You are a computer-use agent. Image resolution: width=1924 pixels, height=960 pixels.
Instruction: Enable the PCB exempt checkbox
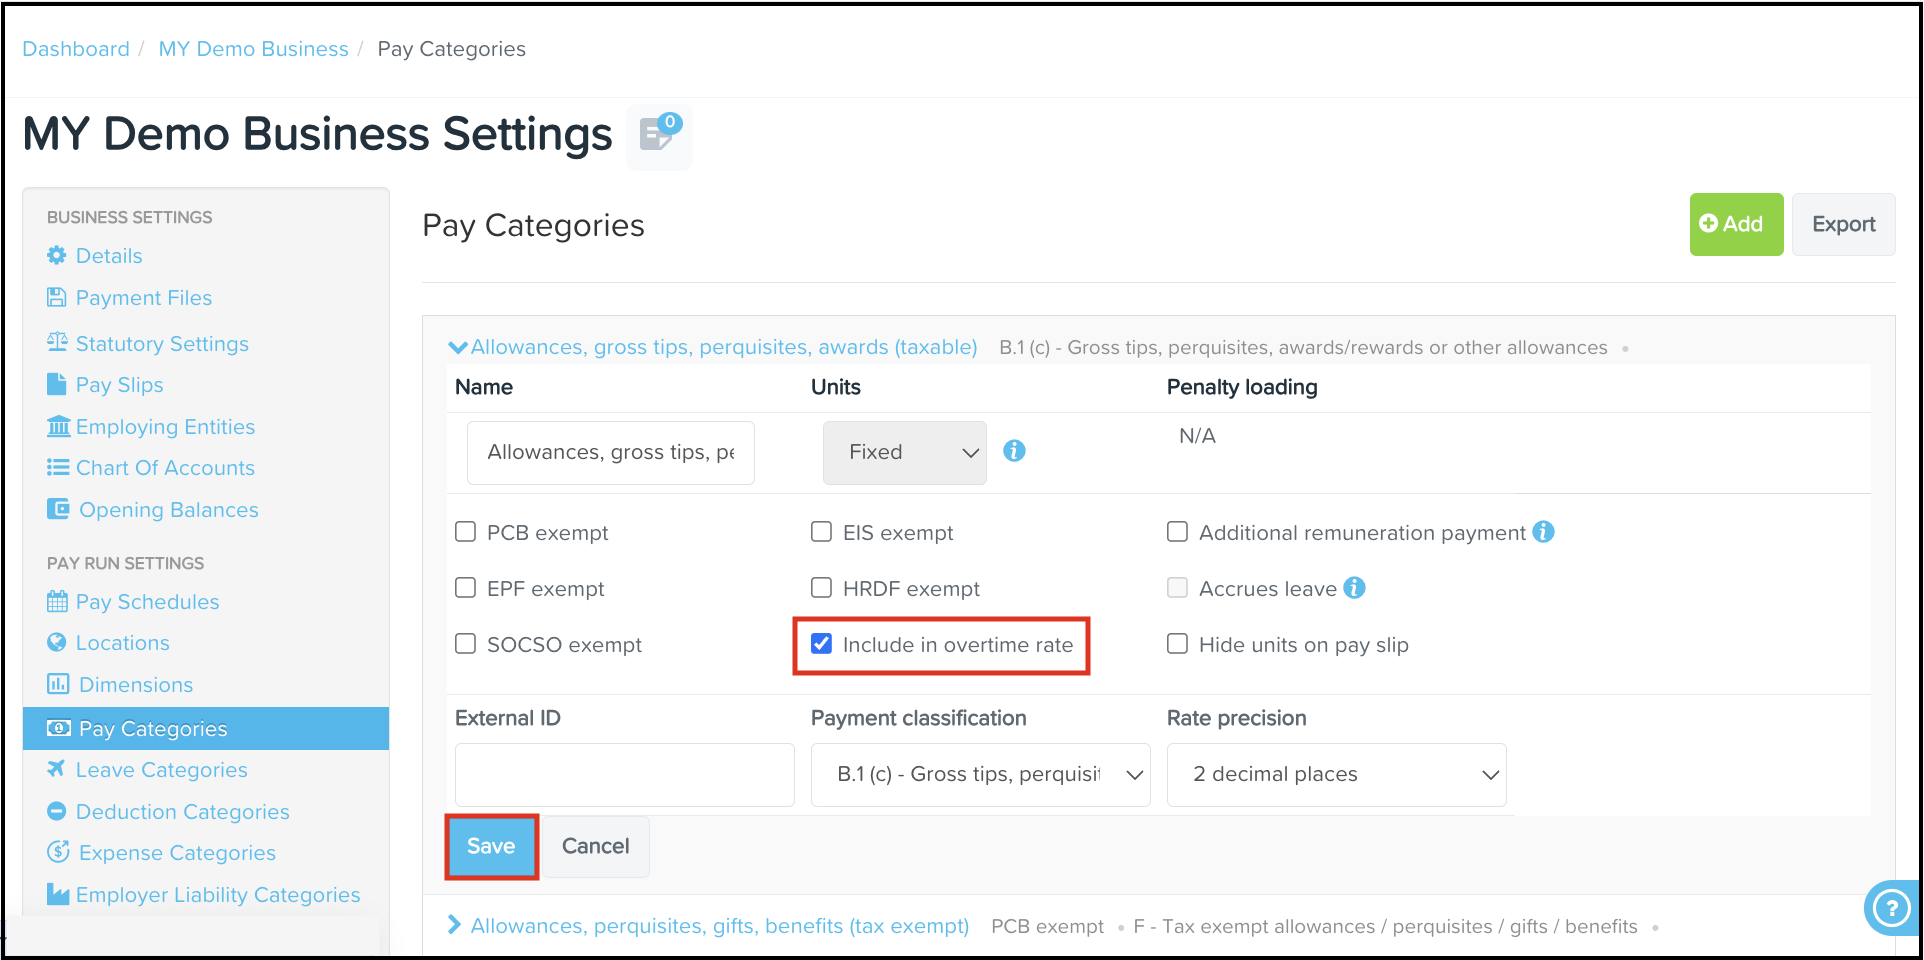(x=466, y=532)
